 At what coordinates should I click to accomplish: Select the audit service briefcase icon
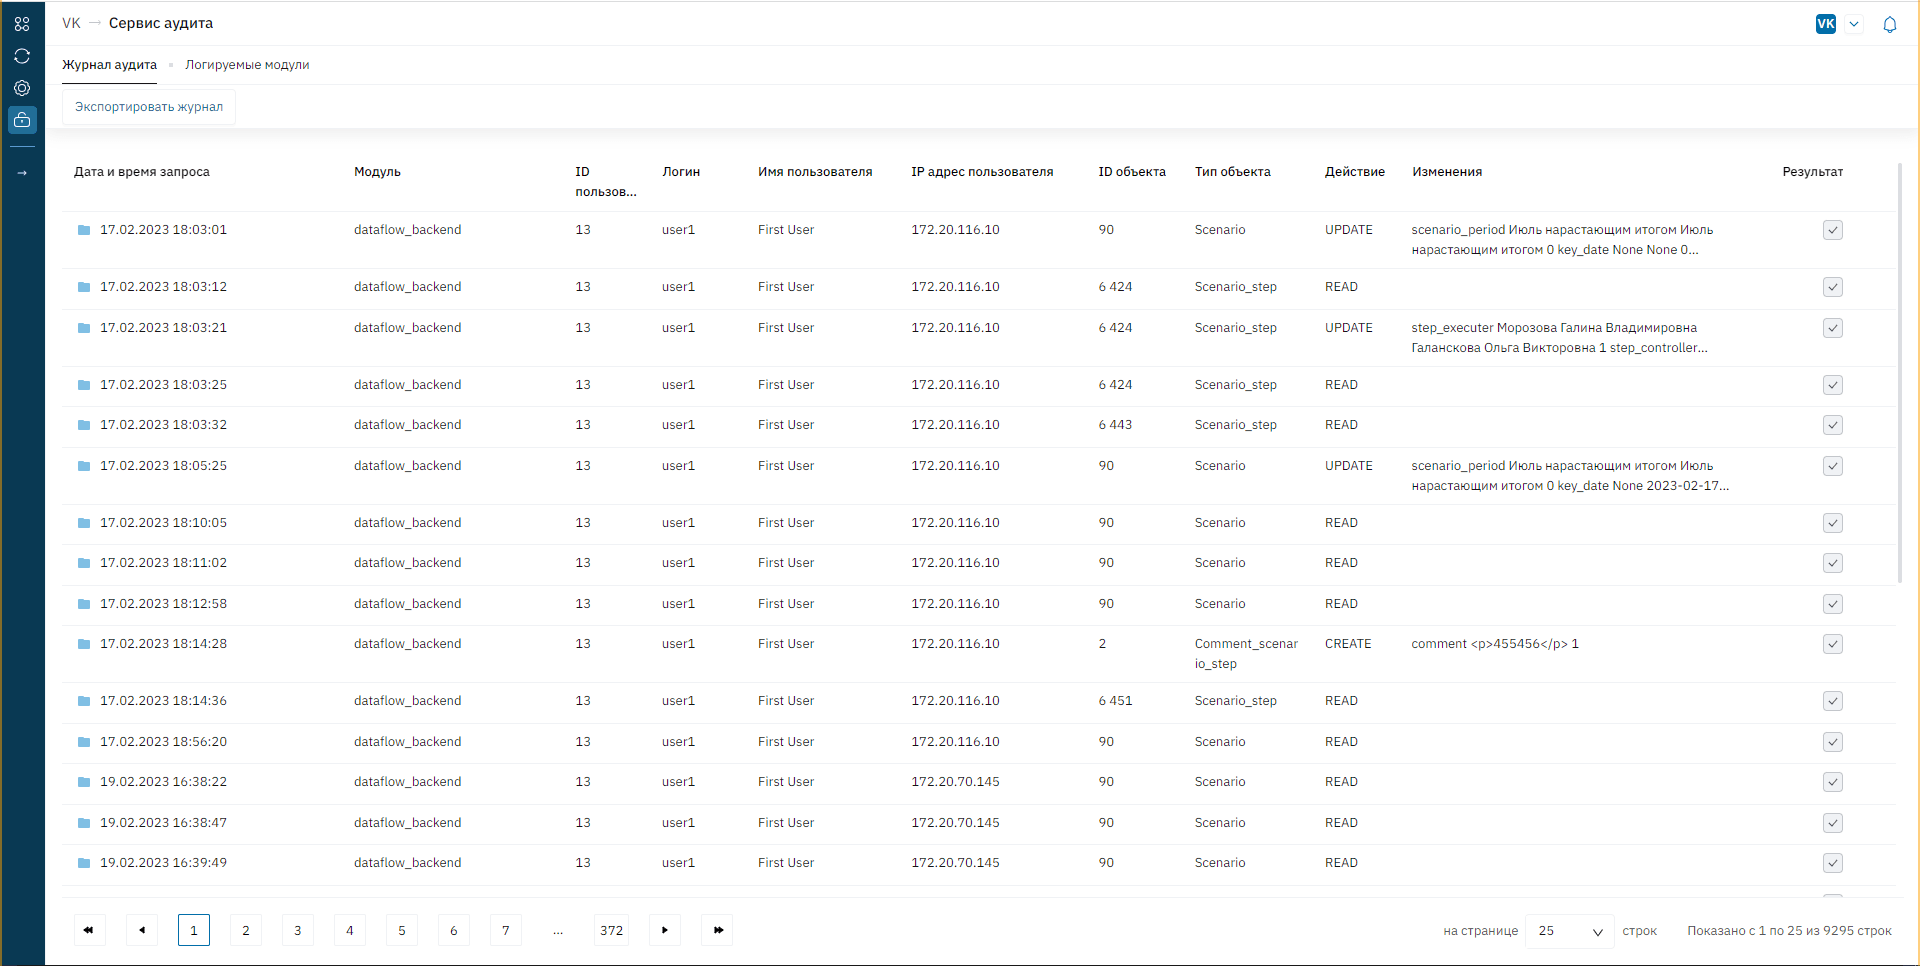pos(22,120)
